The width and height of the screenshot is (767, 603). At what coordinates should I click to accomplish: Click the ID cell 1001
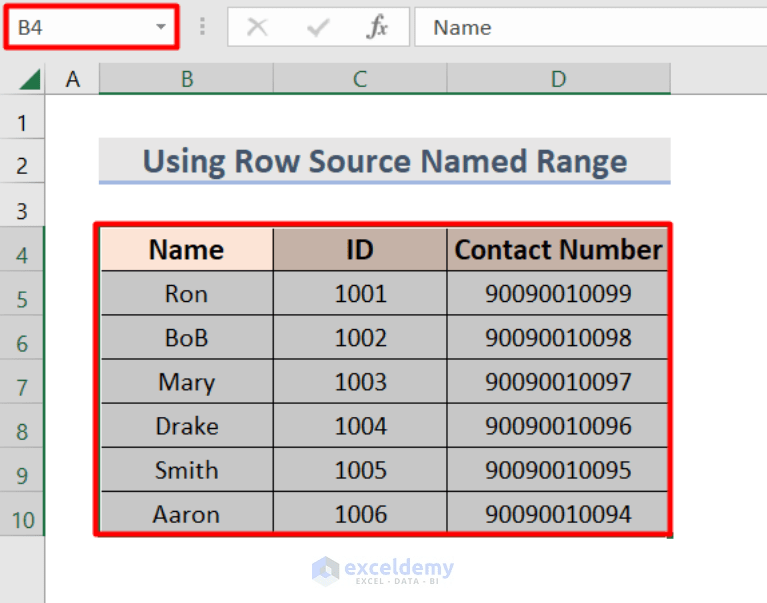pos(360,293)
